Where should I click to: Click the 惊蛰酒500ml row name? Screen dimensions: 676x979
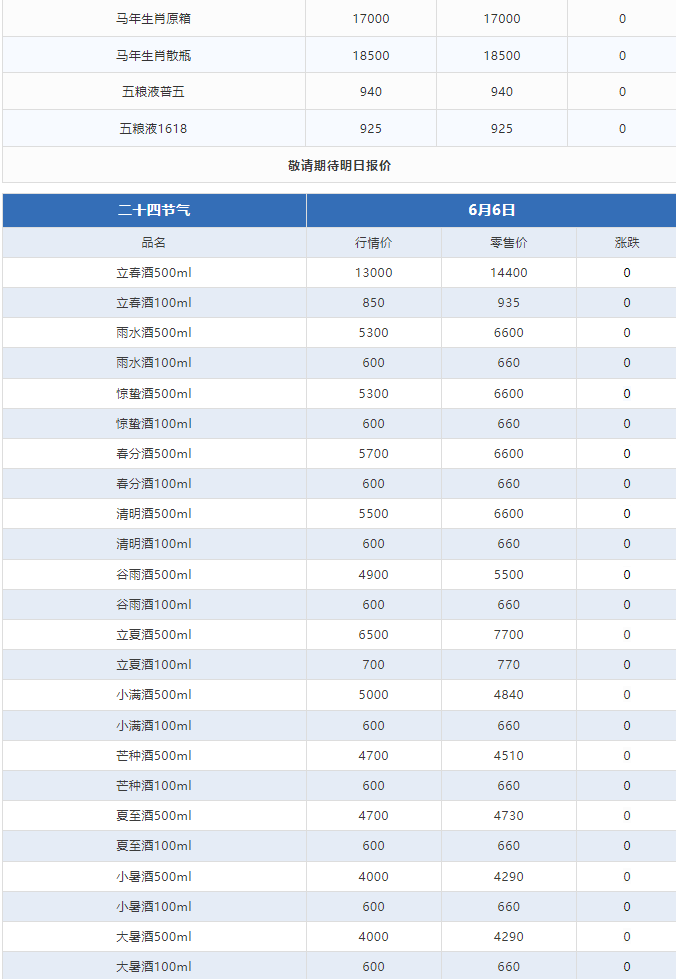pos(154,394)
